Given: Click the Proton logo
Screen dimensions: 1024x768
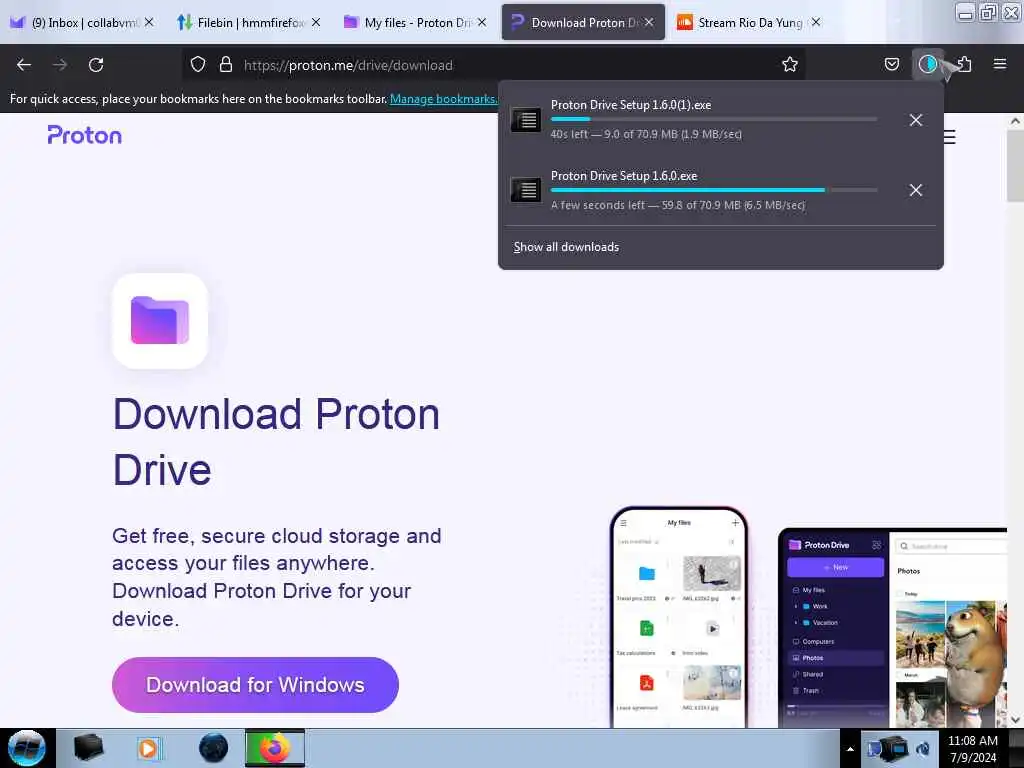Looking at the screenshot, I should tap(85, 135).
